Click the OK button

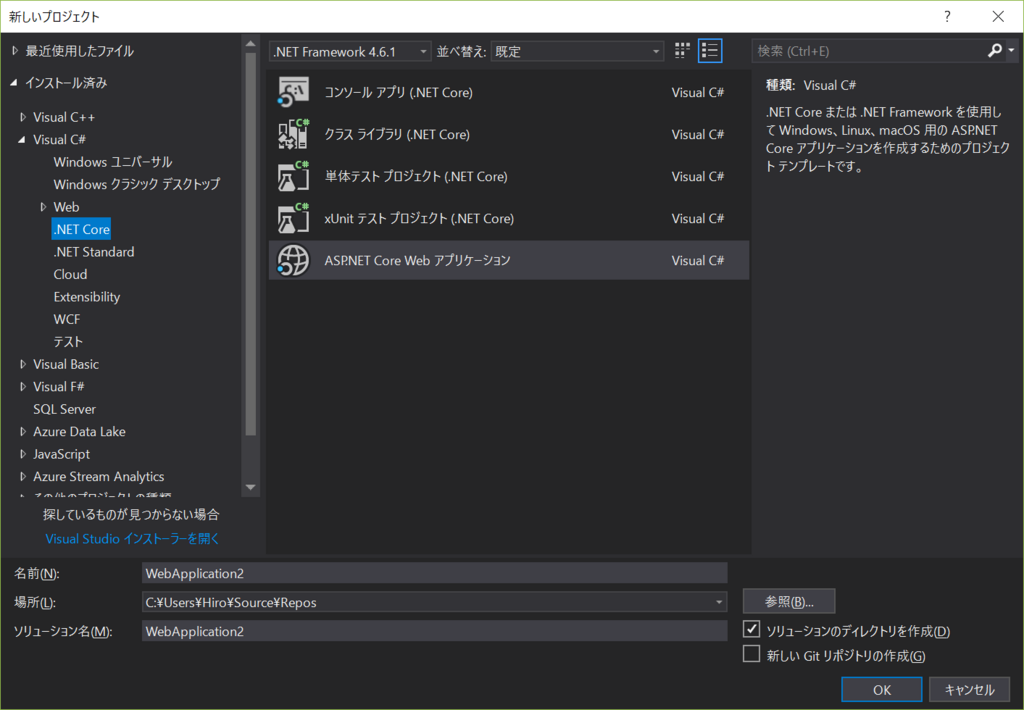coord(882,690)
